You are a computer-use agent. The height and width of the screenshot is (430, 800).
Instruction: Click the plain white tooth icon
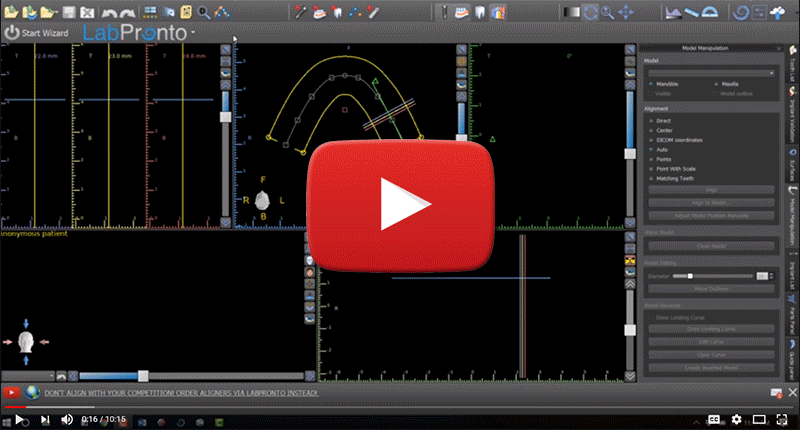click(x=480, y=12)
